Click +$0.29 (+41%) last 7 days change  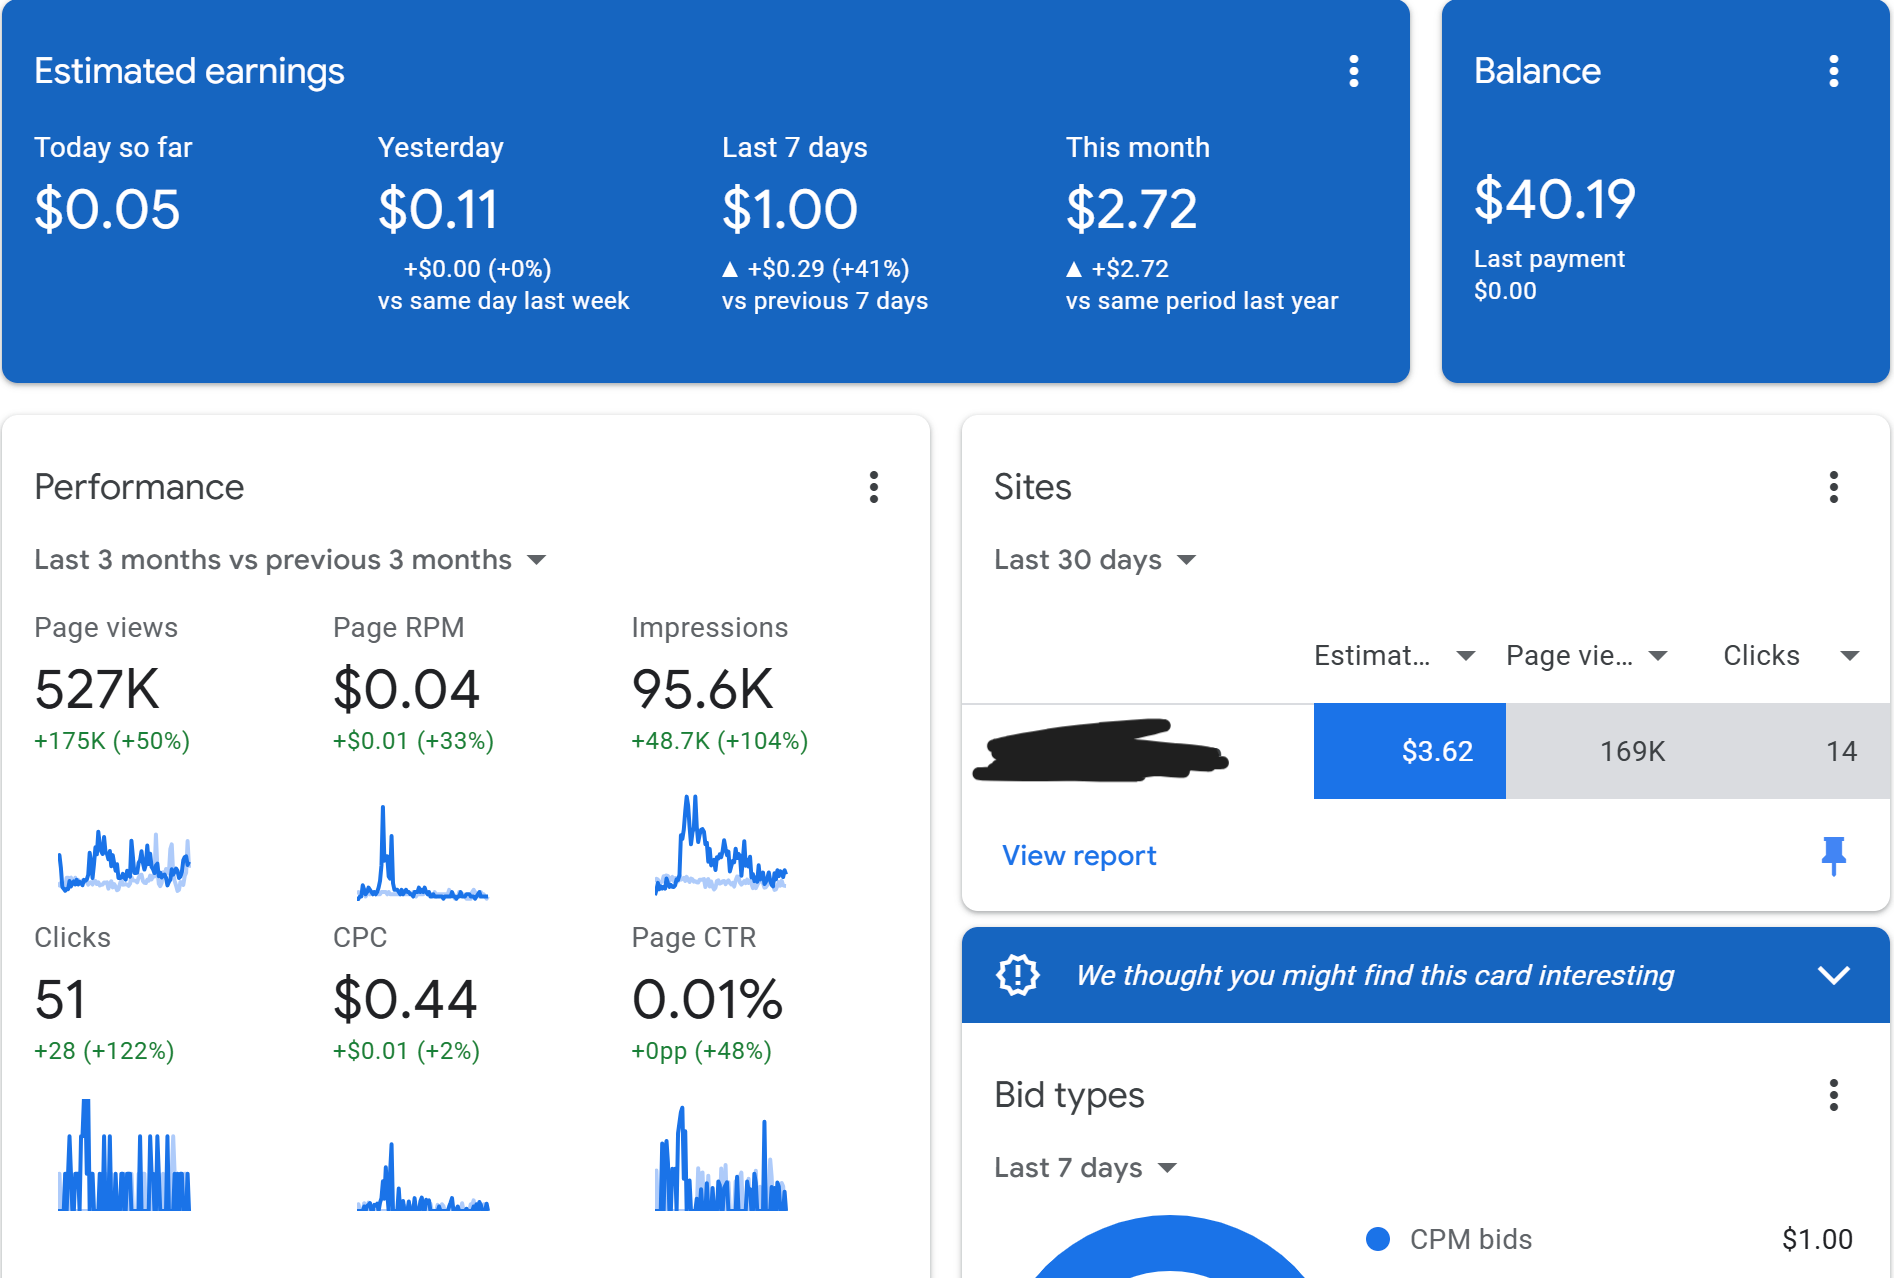815,269
